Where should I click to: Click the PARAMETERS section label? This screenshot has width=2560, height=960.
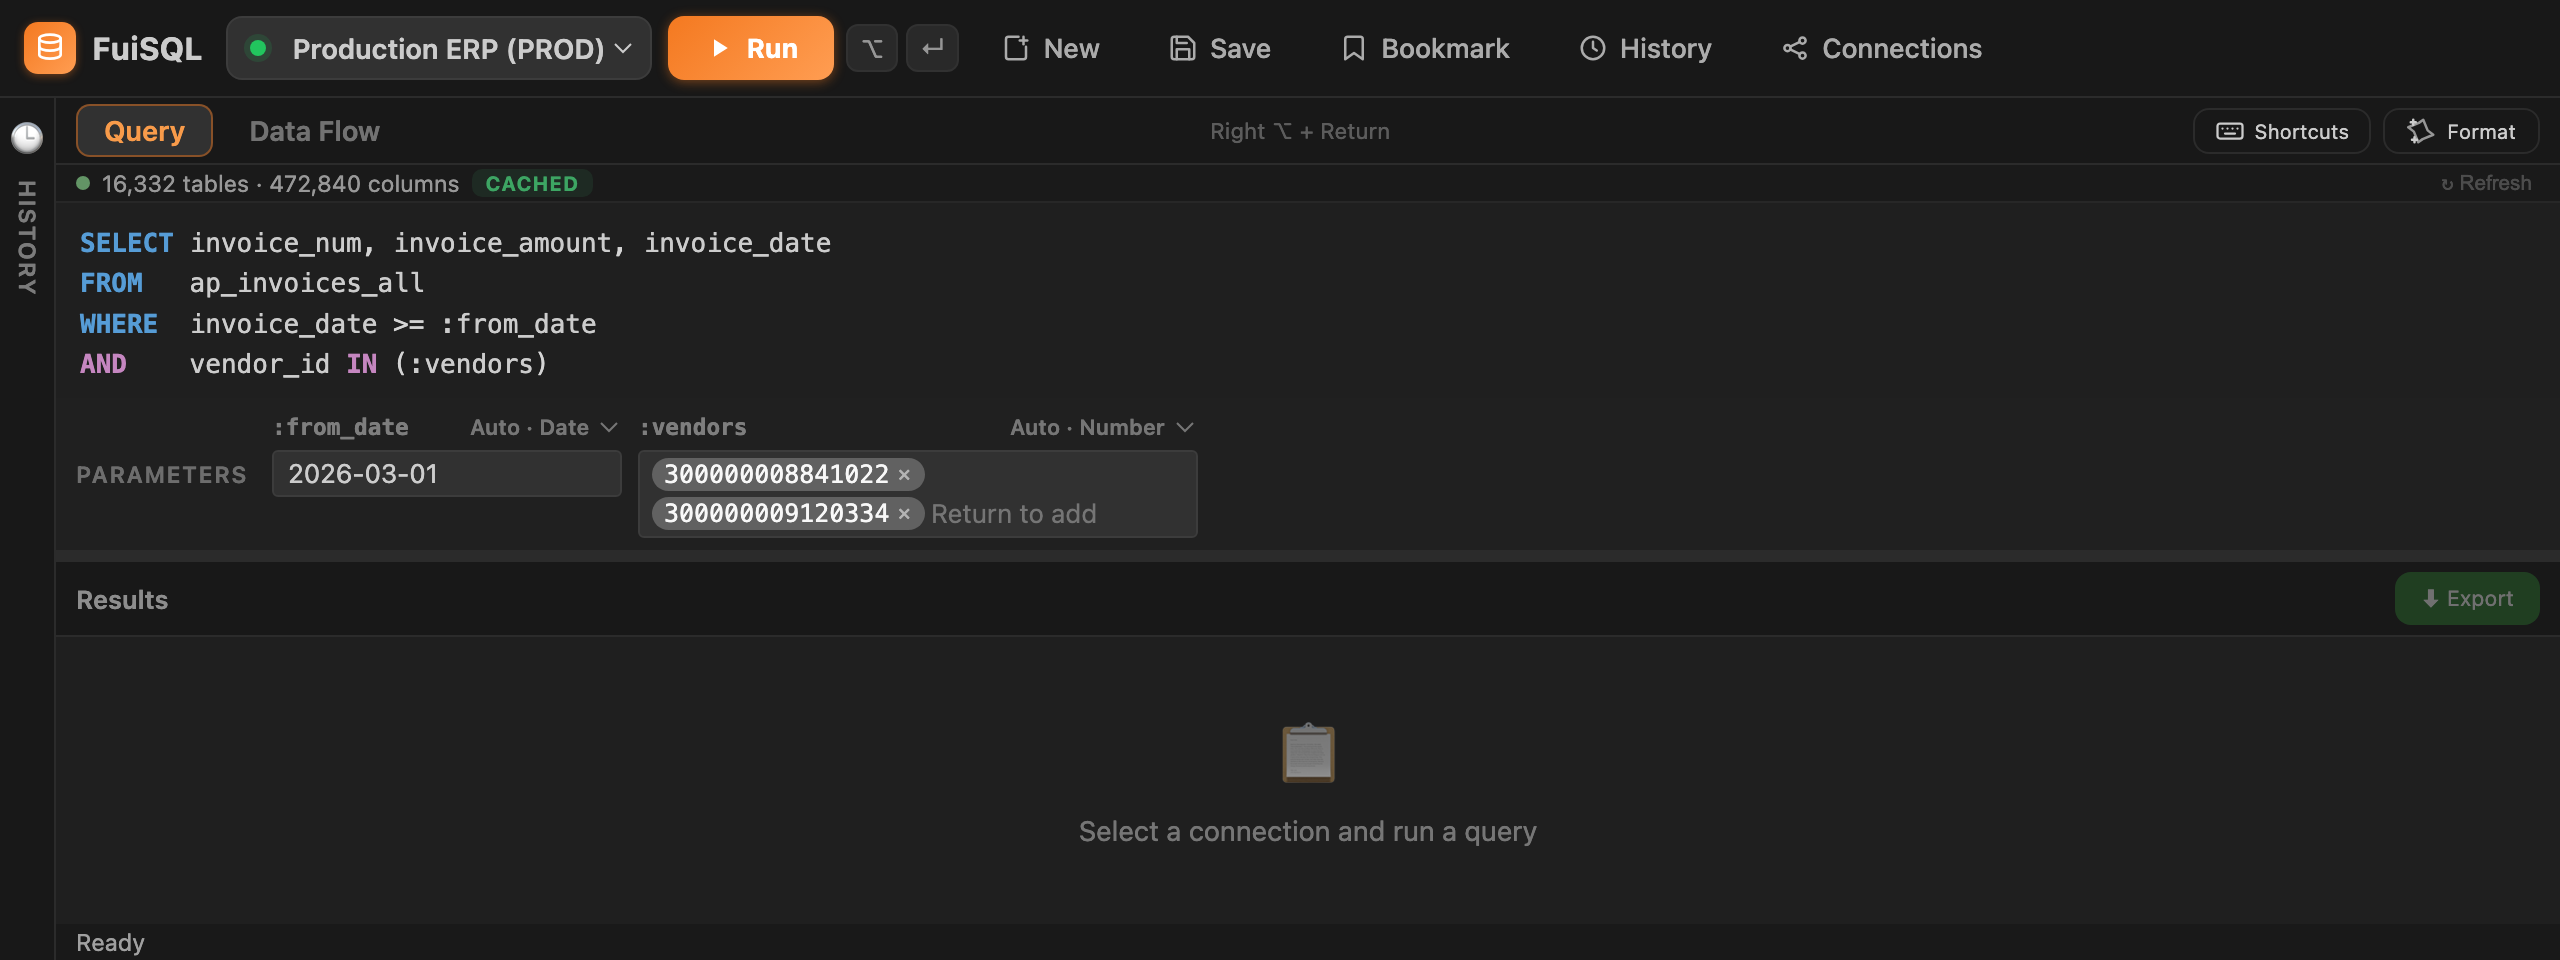click(x=161, y=475)
